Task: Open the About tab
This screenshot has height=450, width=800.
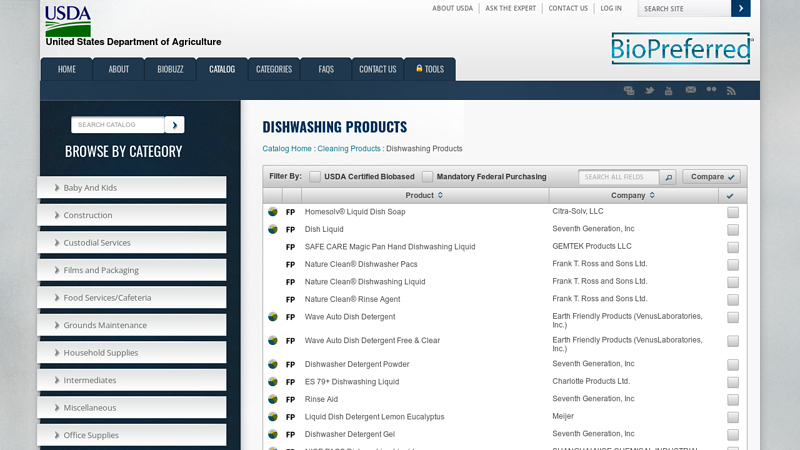Action: point(118,69)
